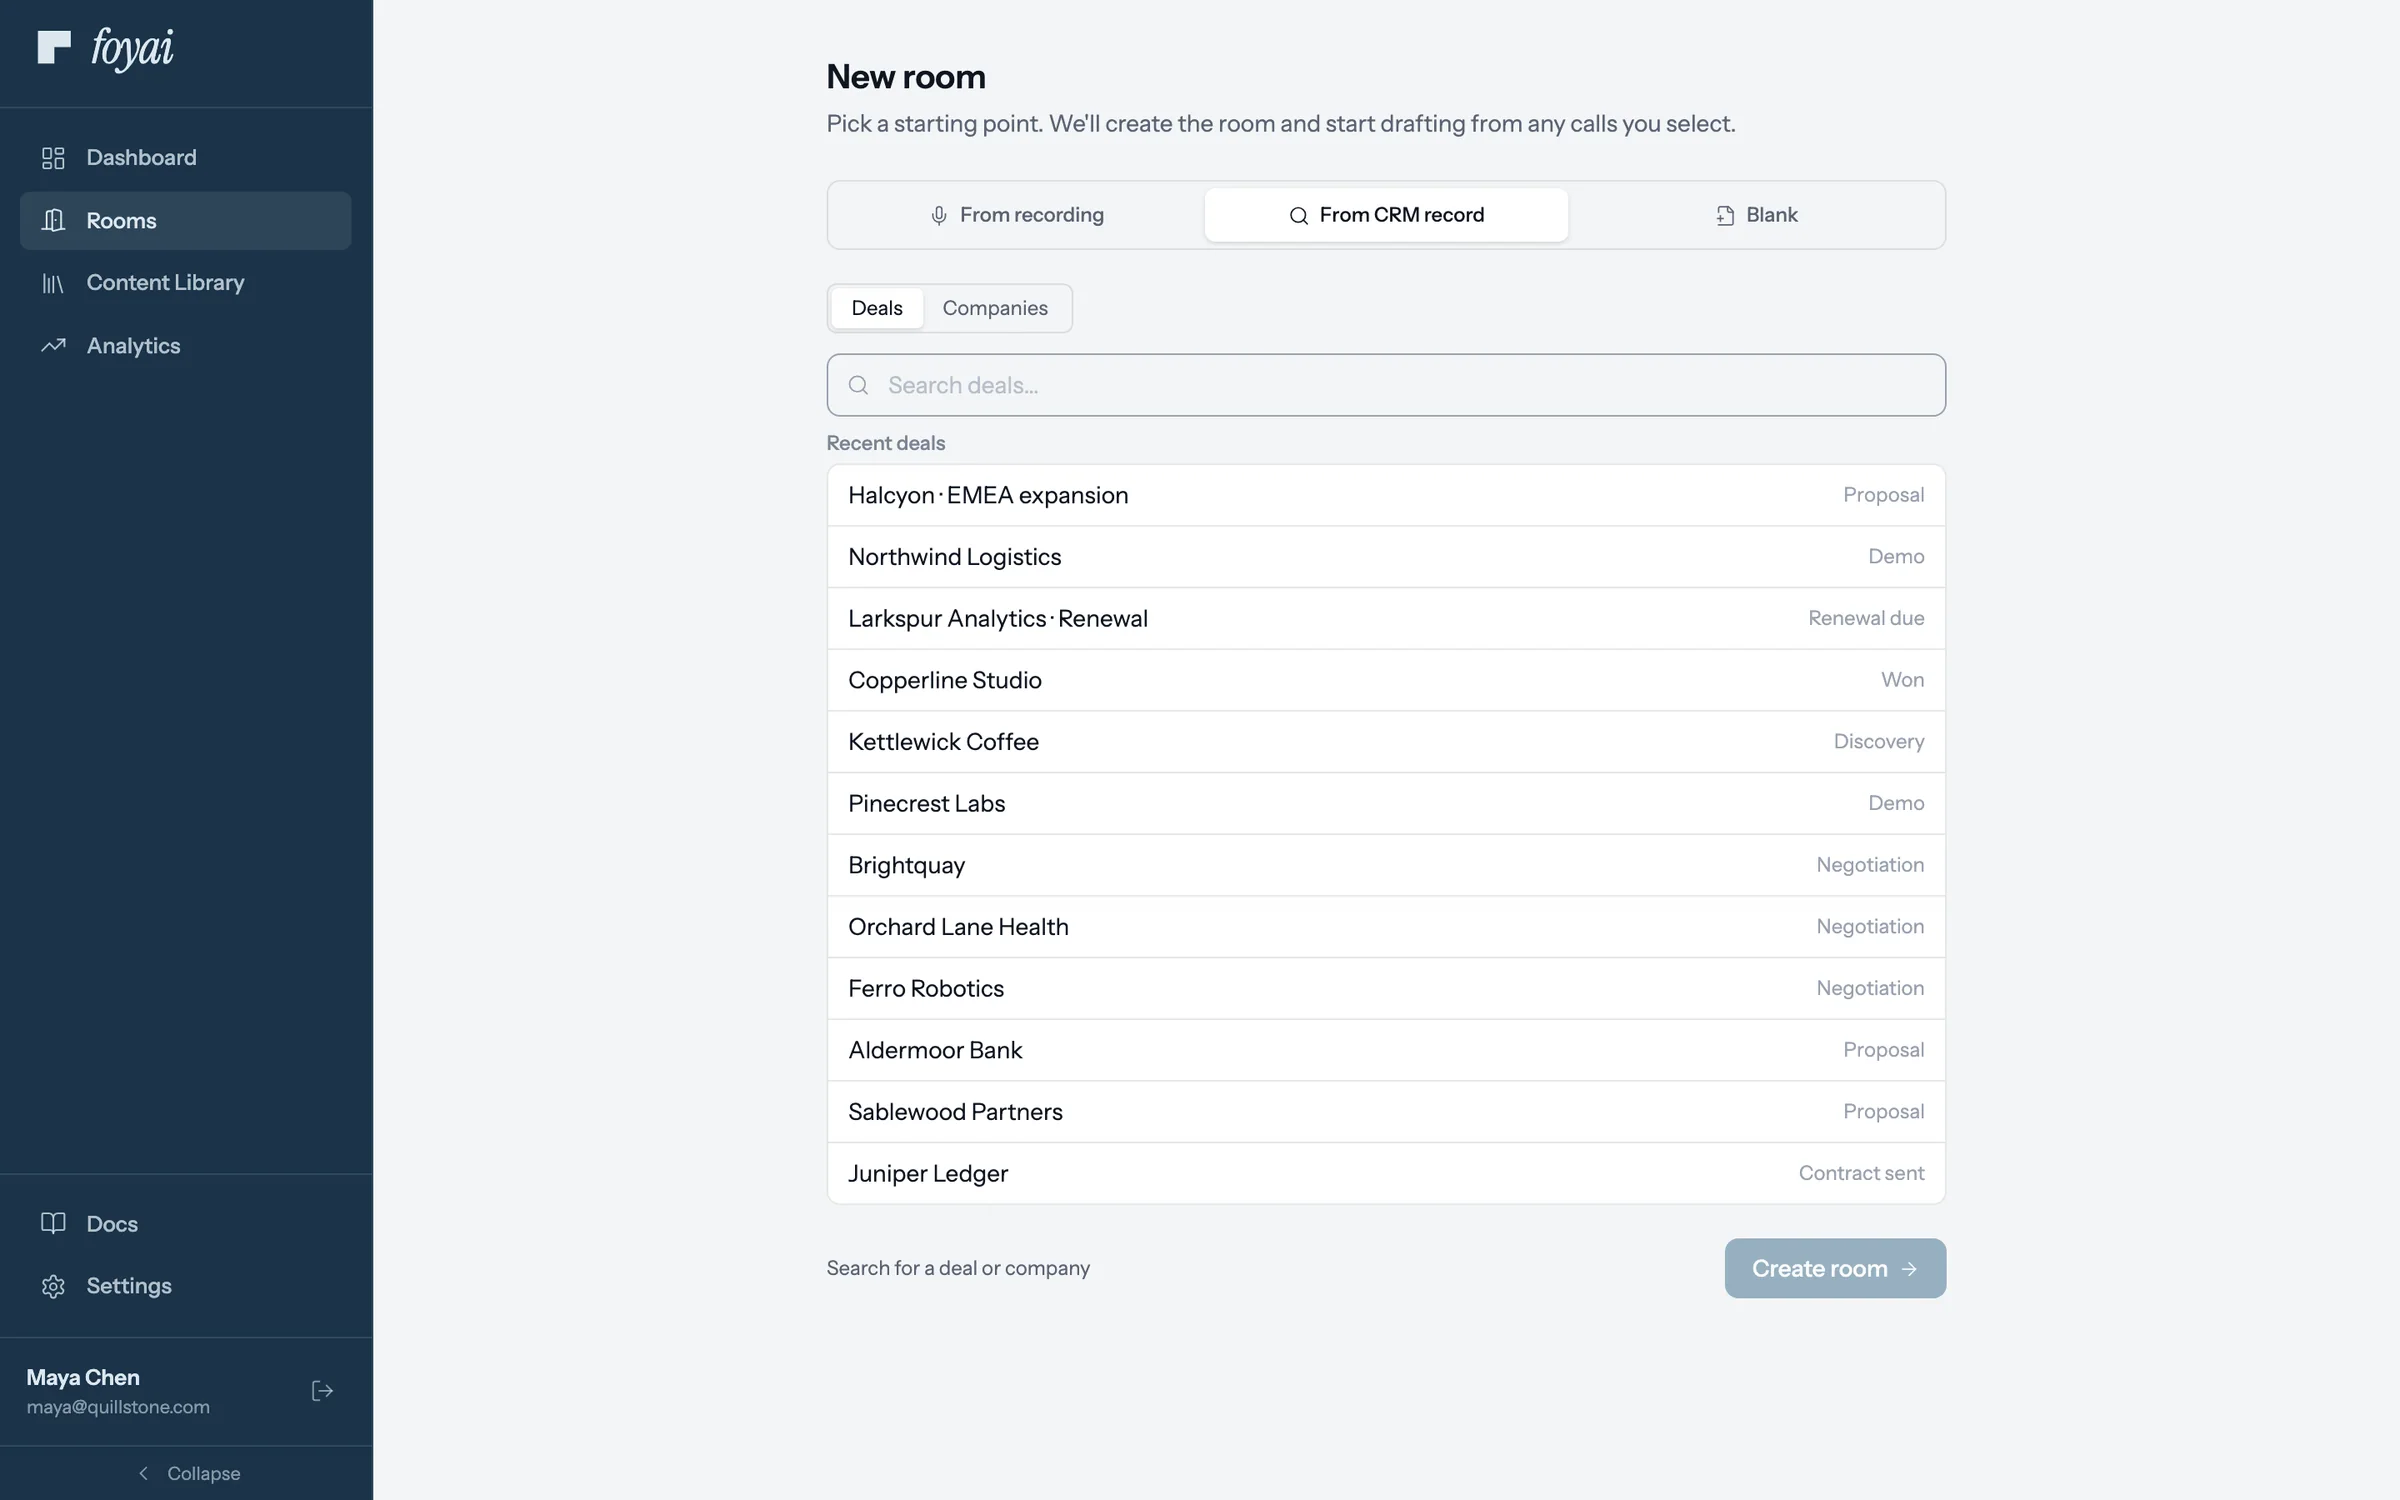The width and height of the screenshot is (2400, 1500).
Task: Click the Collapse chevron icon
Action: click(x=144, y=1473)
